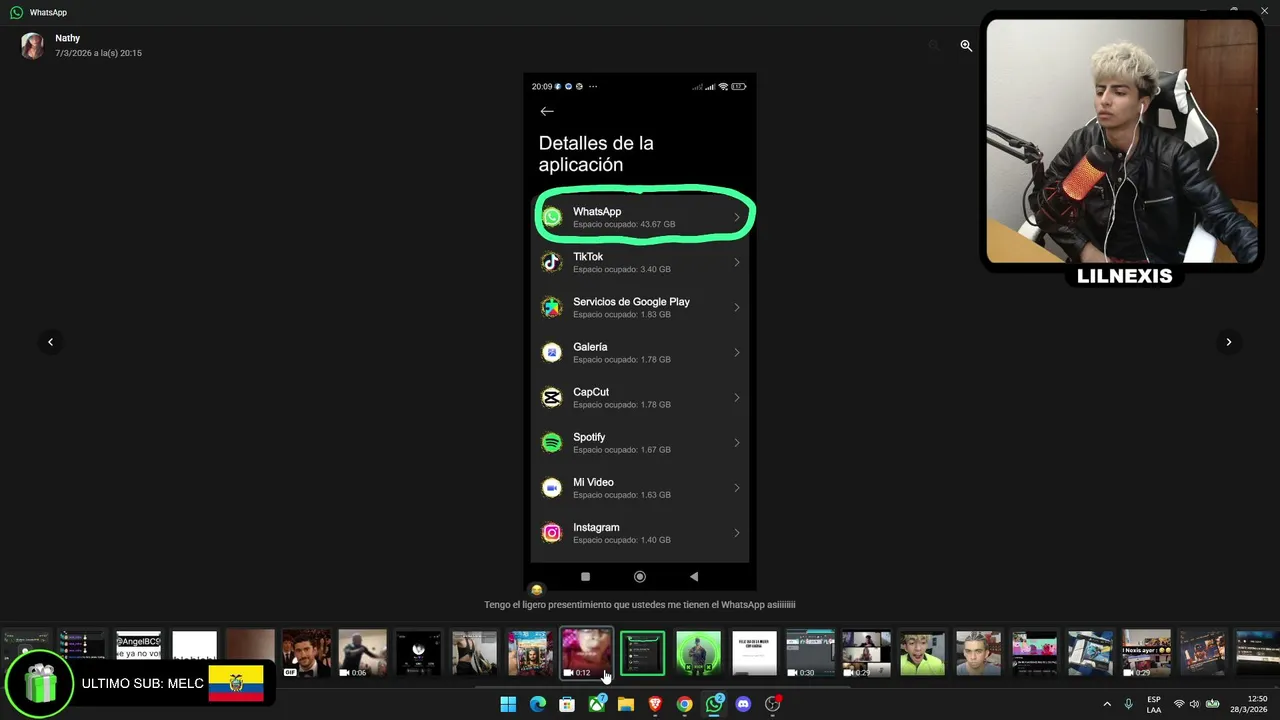The height and width of the screenshot is (720, 1280).
Task: Select the green-bordered app list thumbnail
Action: [x=642, y=653]
